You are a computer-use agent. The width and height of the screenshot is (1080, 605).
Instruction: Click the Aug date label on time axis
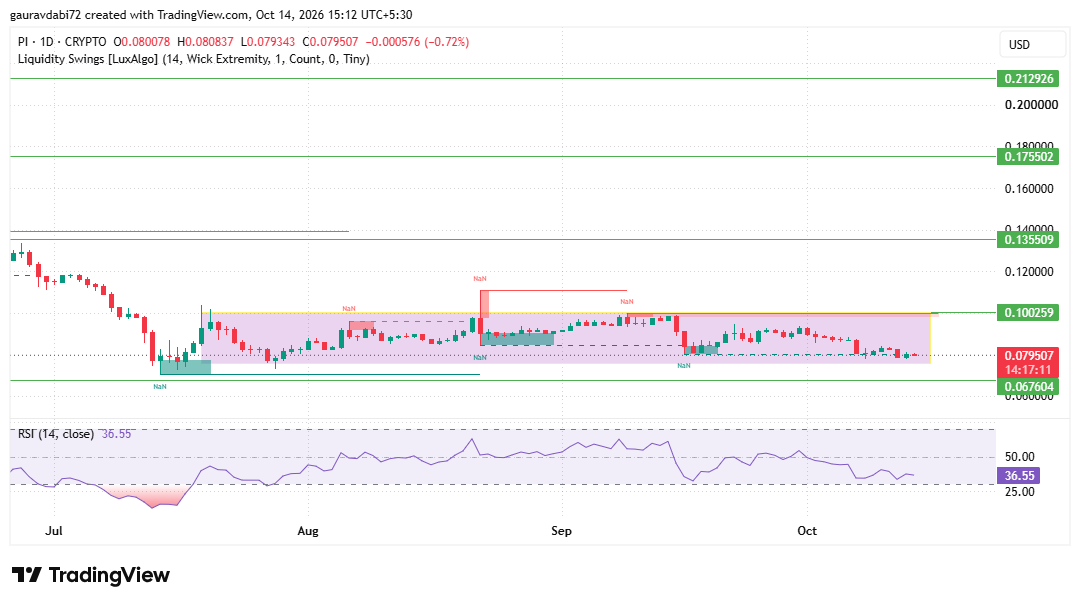pos(308,531)
